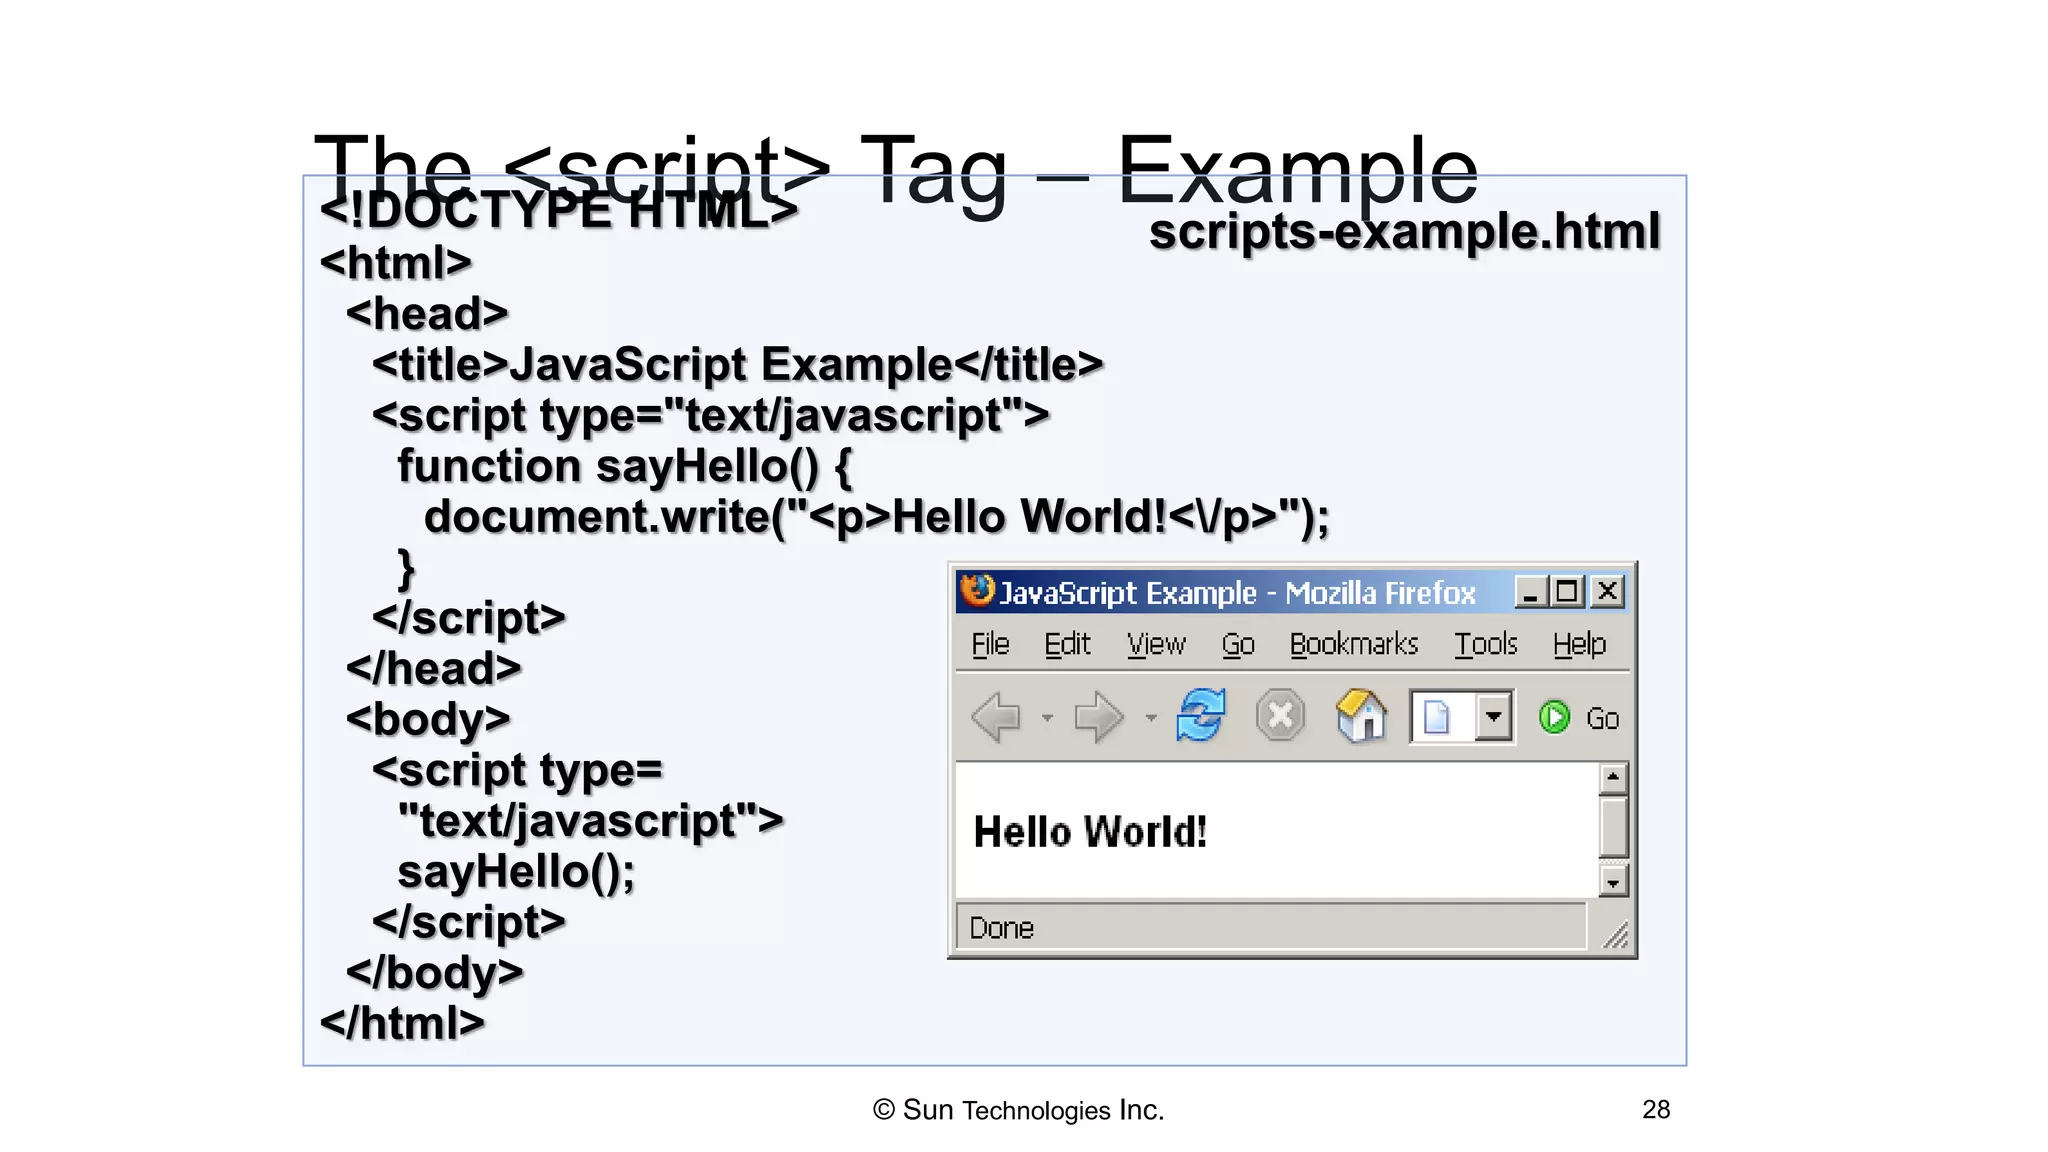Click the 'scripts-example.html' filename label
The width and height of the screenshot is (2048, 1152).
click(x=1404, y=233)
